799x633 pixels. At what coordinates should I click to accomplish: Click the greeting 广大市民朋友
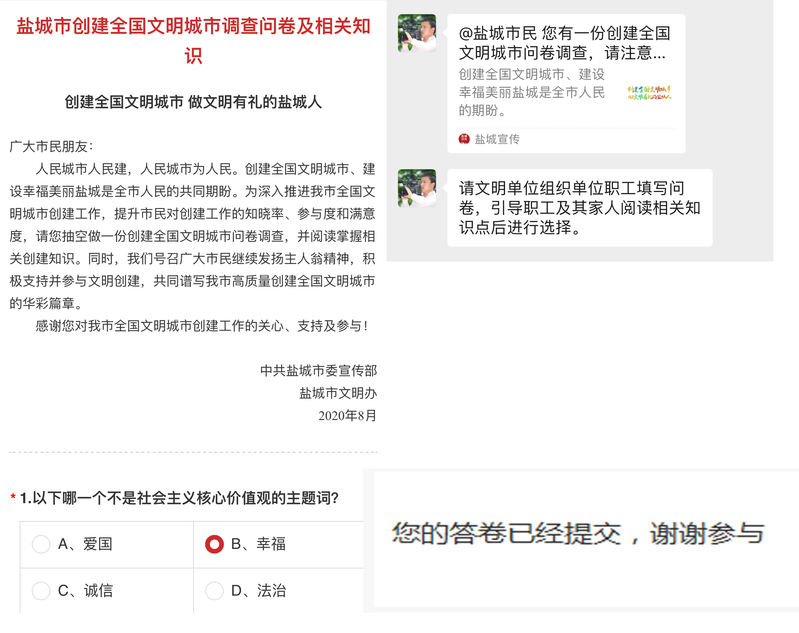tap(51, 146)
